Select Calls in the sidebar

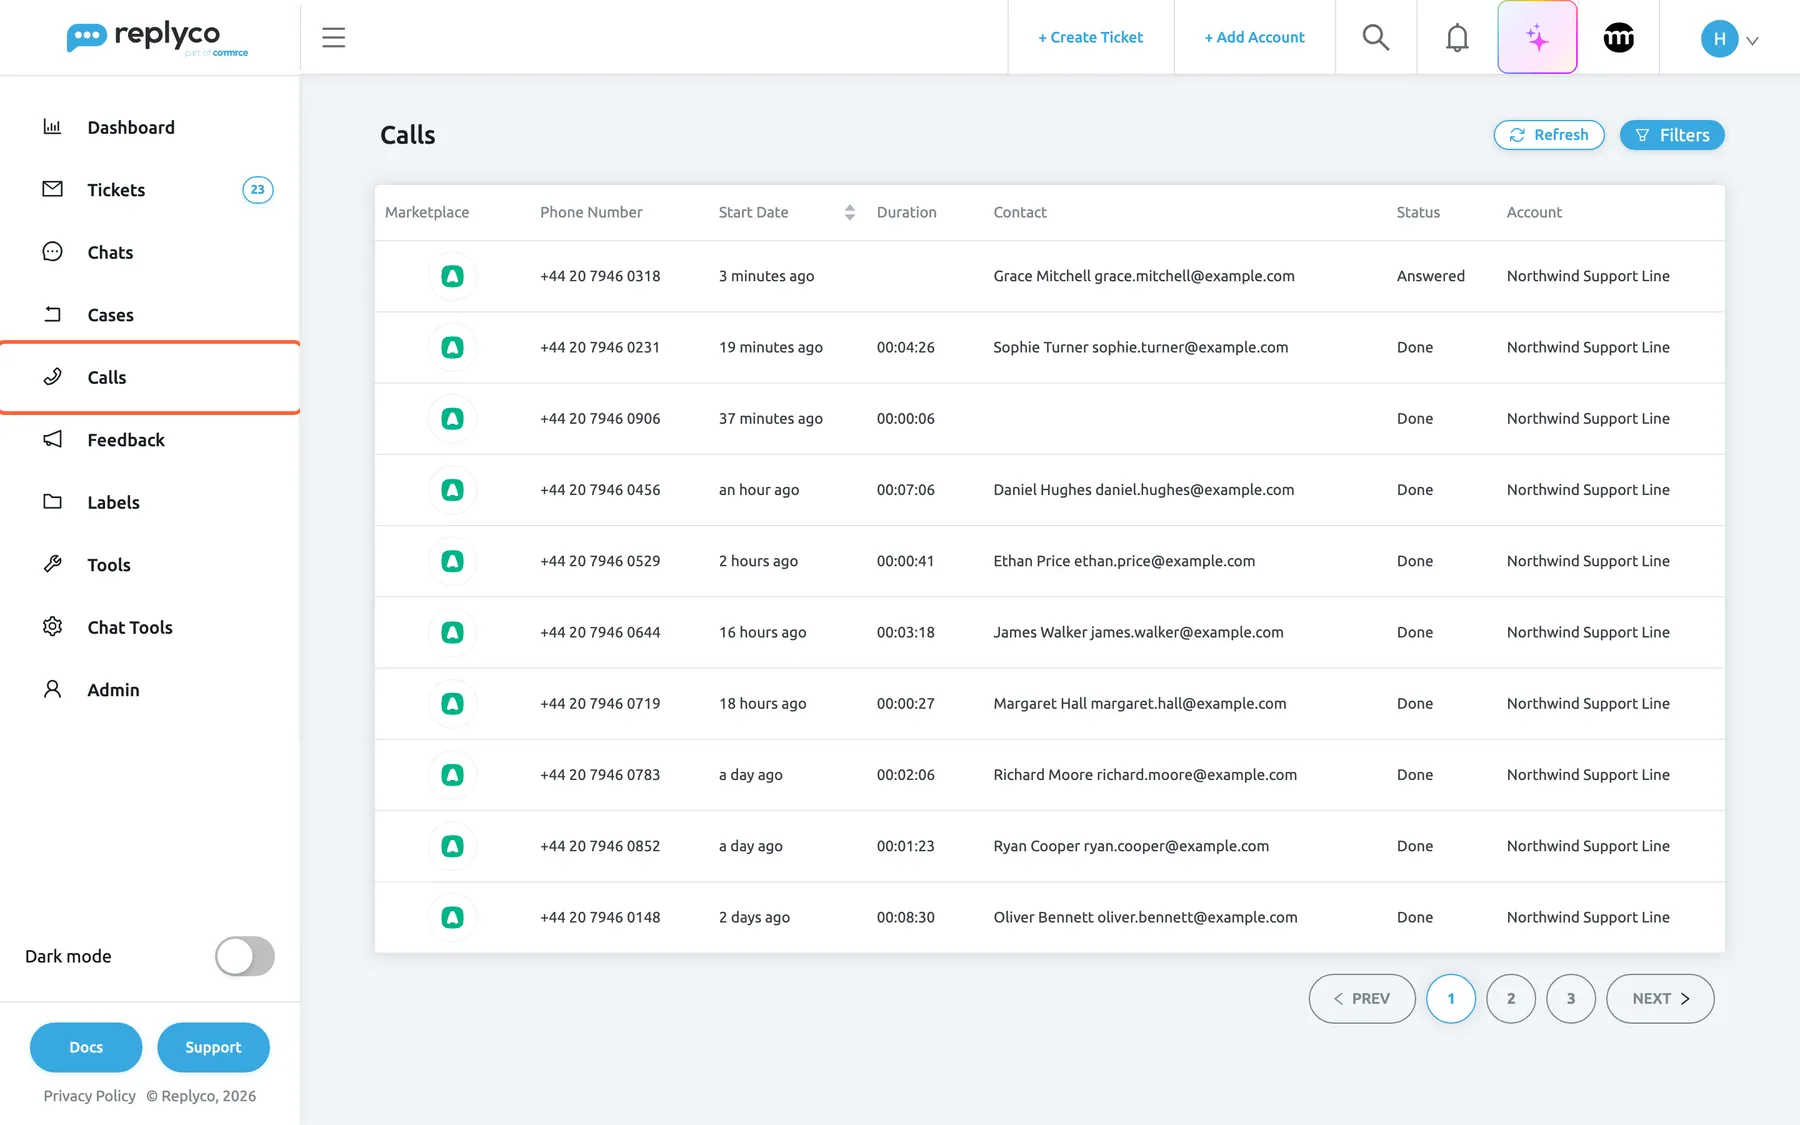pyautogui.click(x=150, y=377)
